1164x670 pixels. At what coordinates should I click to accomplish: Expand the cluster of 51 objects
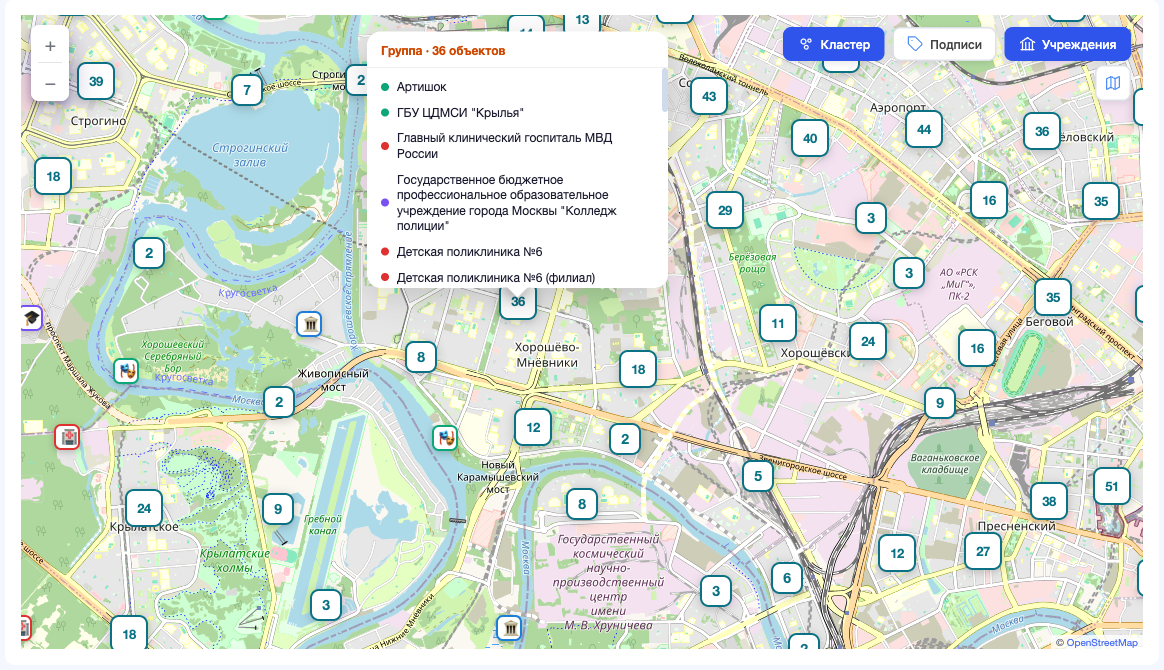pos(1111,487)
